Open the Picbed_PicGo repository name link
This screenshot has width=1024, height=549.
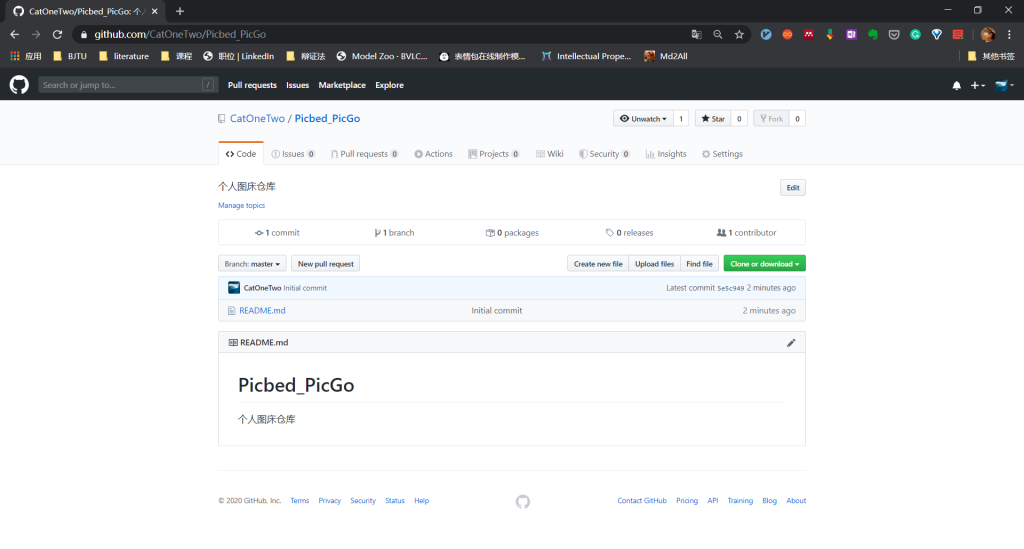(x=327, y=119)
